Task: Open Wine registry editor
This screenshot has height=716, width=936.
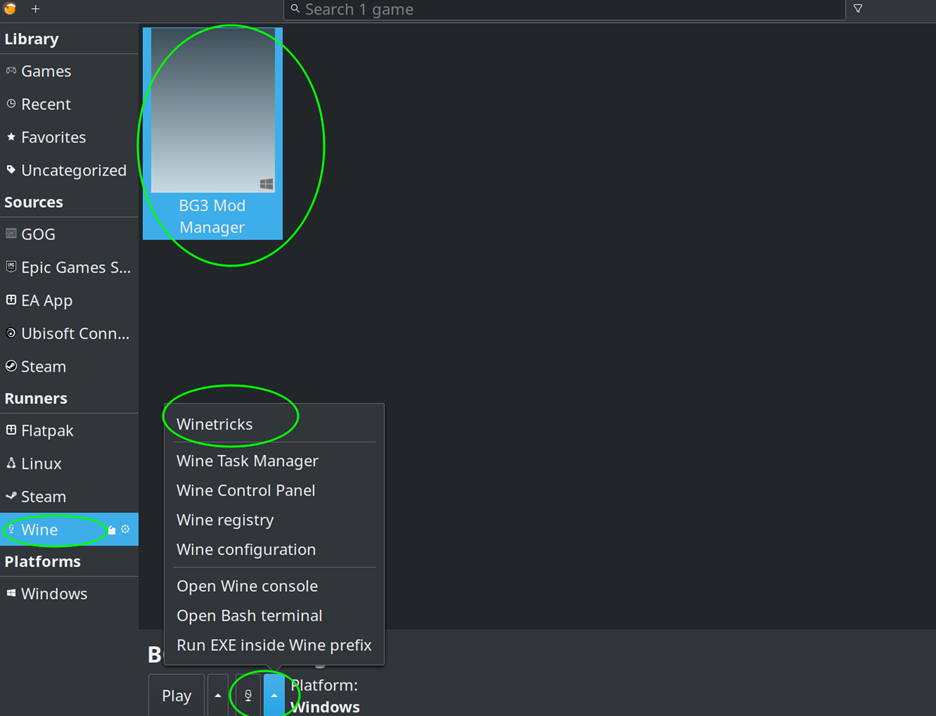Action: [274, 520]
